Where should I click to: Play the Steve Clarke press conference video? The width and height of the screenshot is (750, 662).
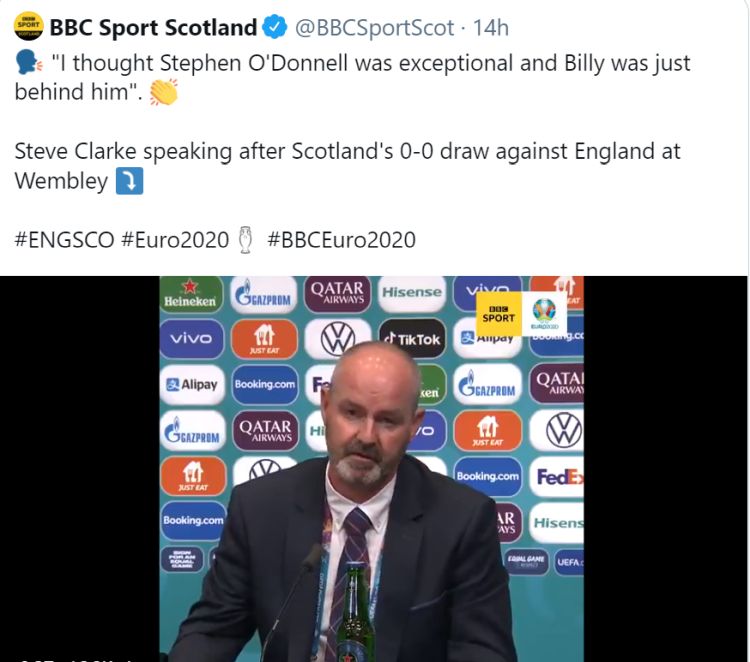coord(372,469)
